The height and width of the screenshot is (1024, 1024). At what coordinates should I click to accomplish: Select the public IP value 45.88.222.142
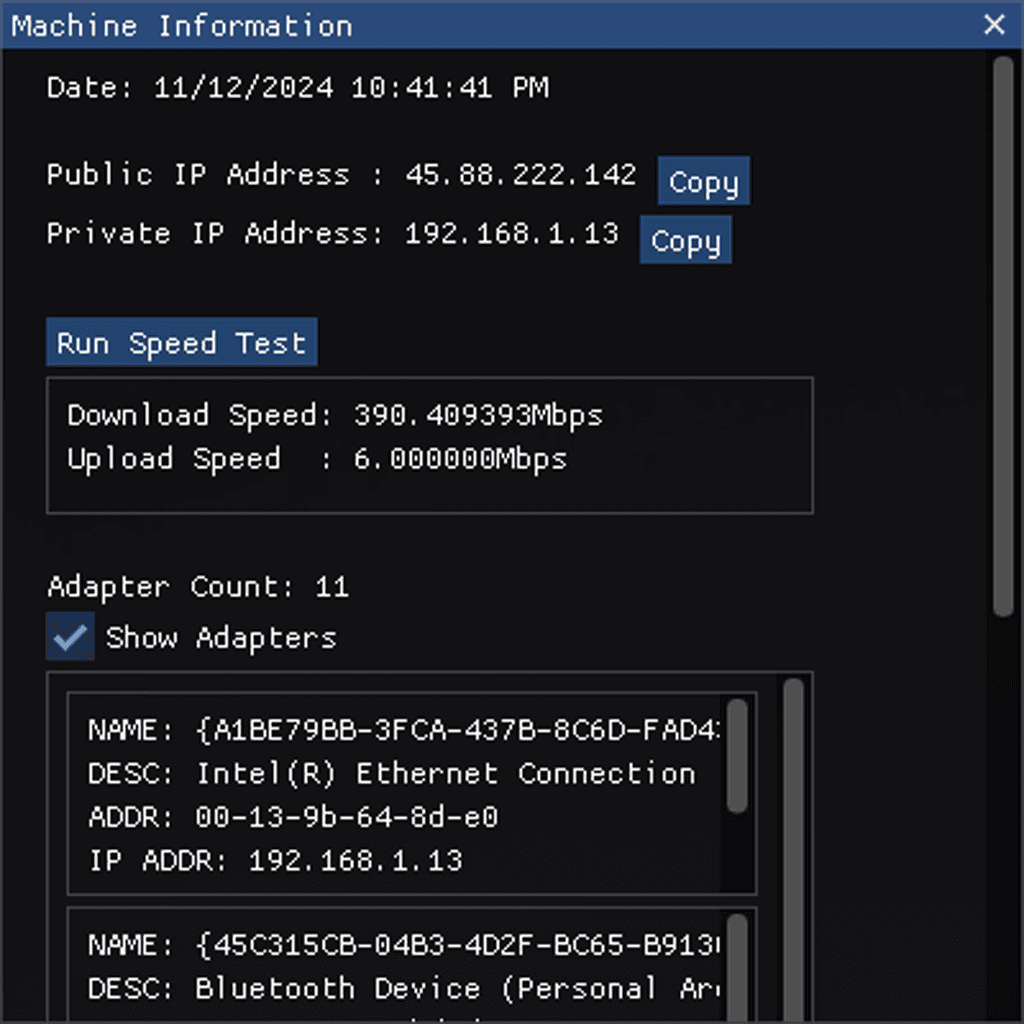tap(520, 175)
